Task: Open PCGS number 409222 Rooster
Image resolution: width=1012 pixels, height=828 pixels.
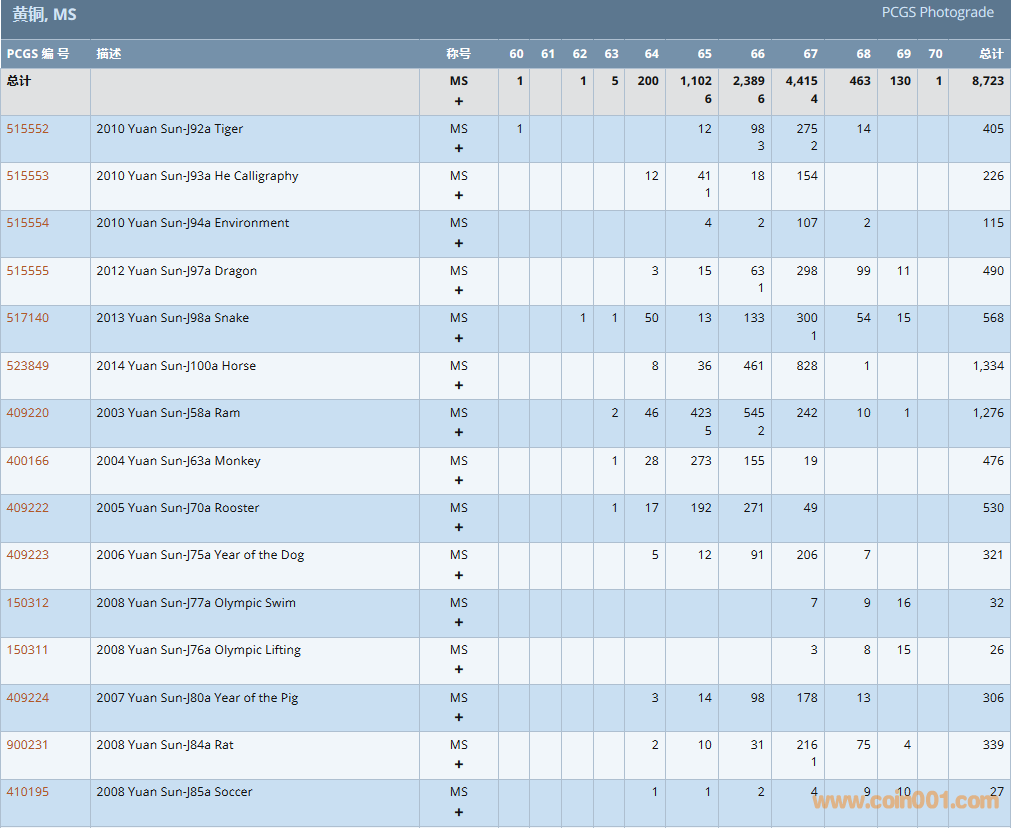Action: point(28,508)
